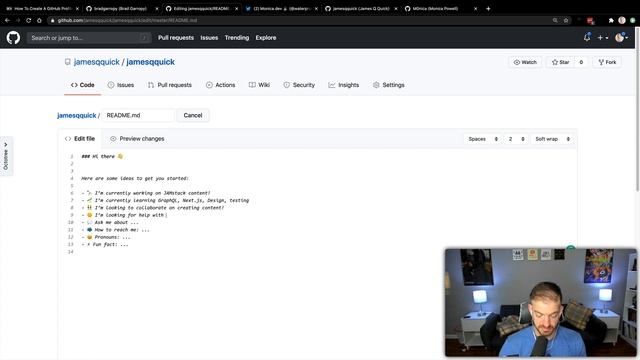Open the GitHub home logo

coord(13,38)
